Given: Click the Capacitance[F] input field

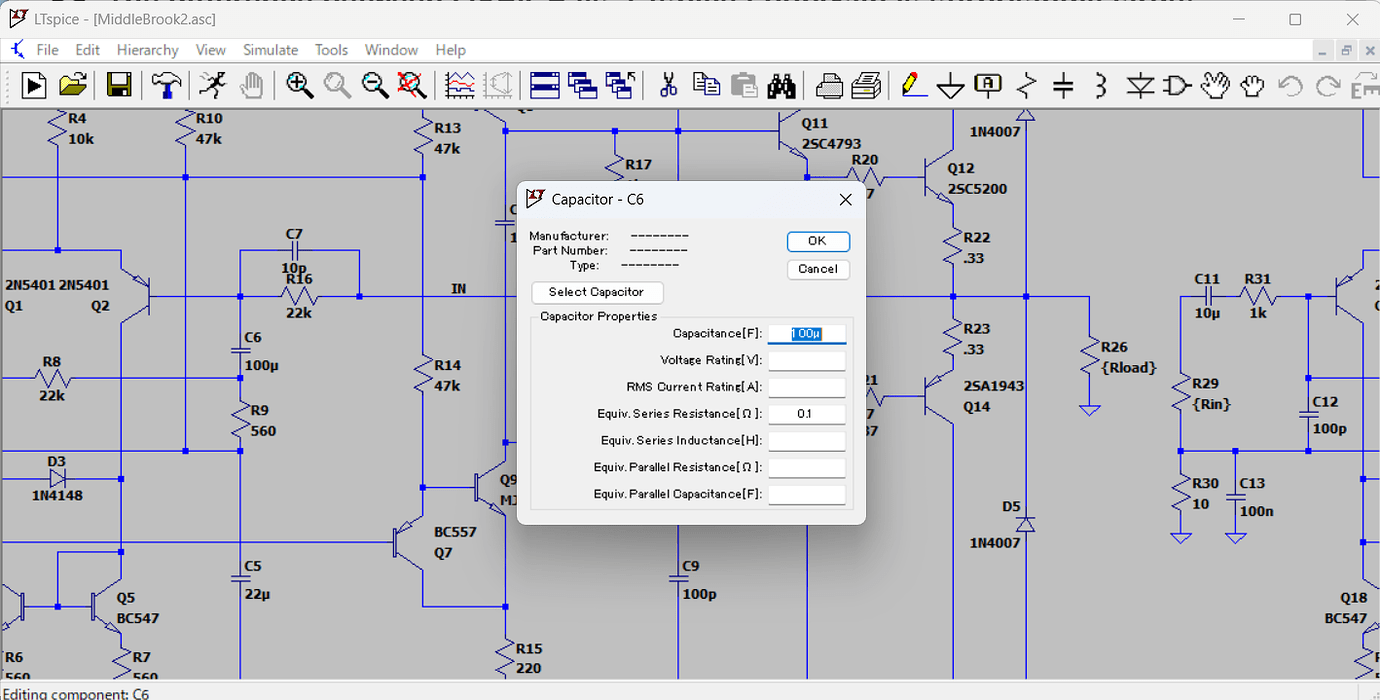Looking at the screenshot, I should 807,334.
